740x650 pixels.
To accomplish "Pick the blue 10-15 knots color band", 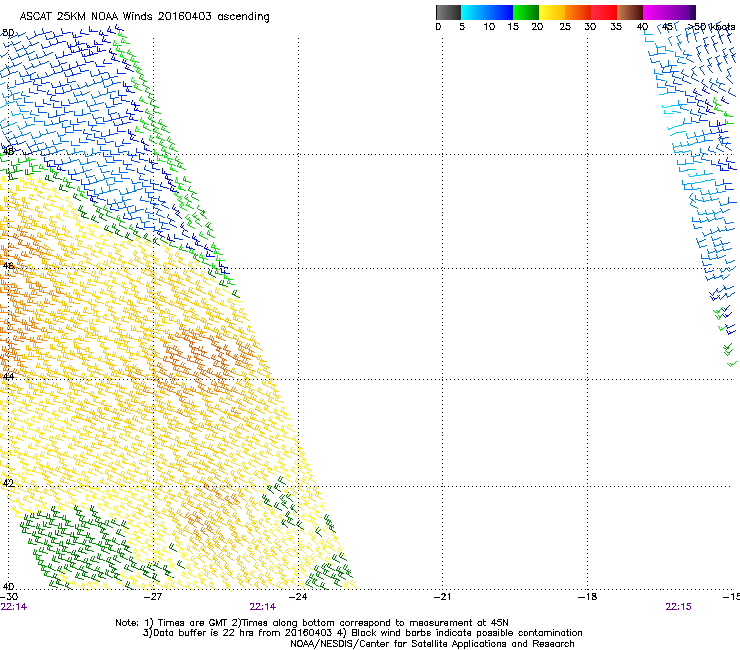I will click(499, 12).
